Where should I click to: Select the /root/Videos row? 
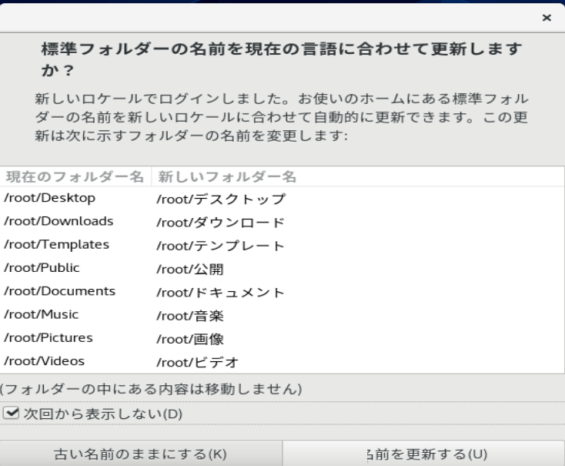(x=282, y=361)
